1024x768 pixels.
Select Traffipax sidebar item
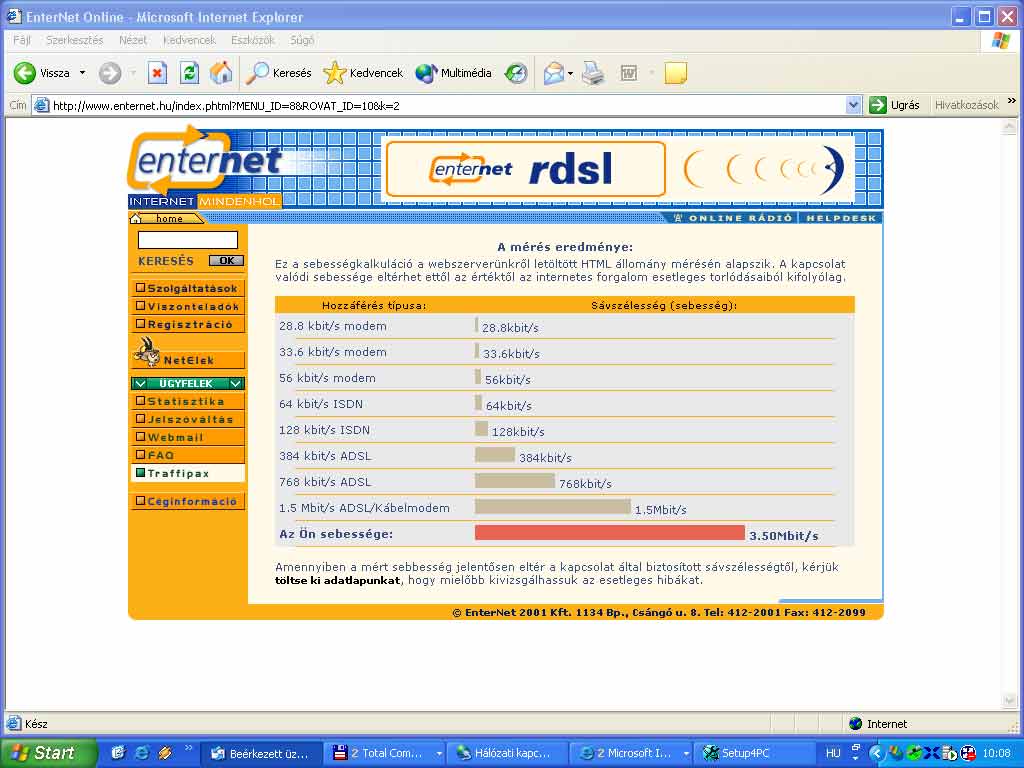coord(187,473)
